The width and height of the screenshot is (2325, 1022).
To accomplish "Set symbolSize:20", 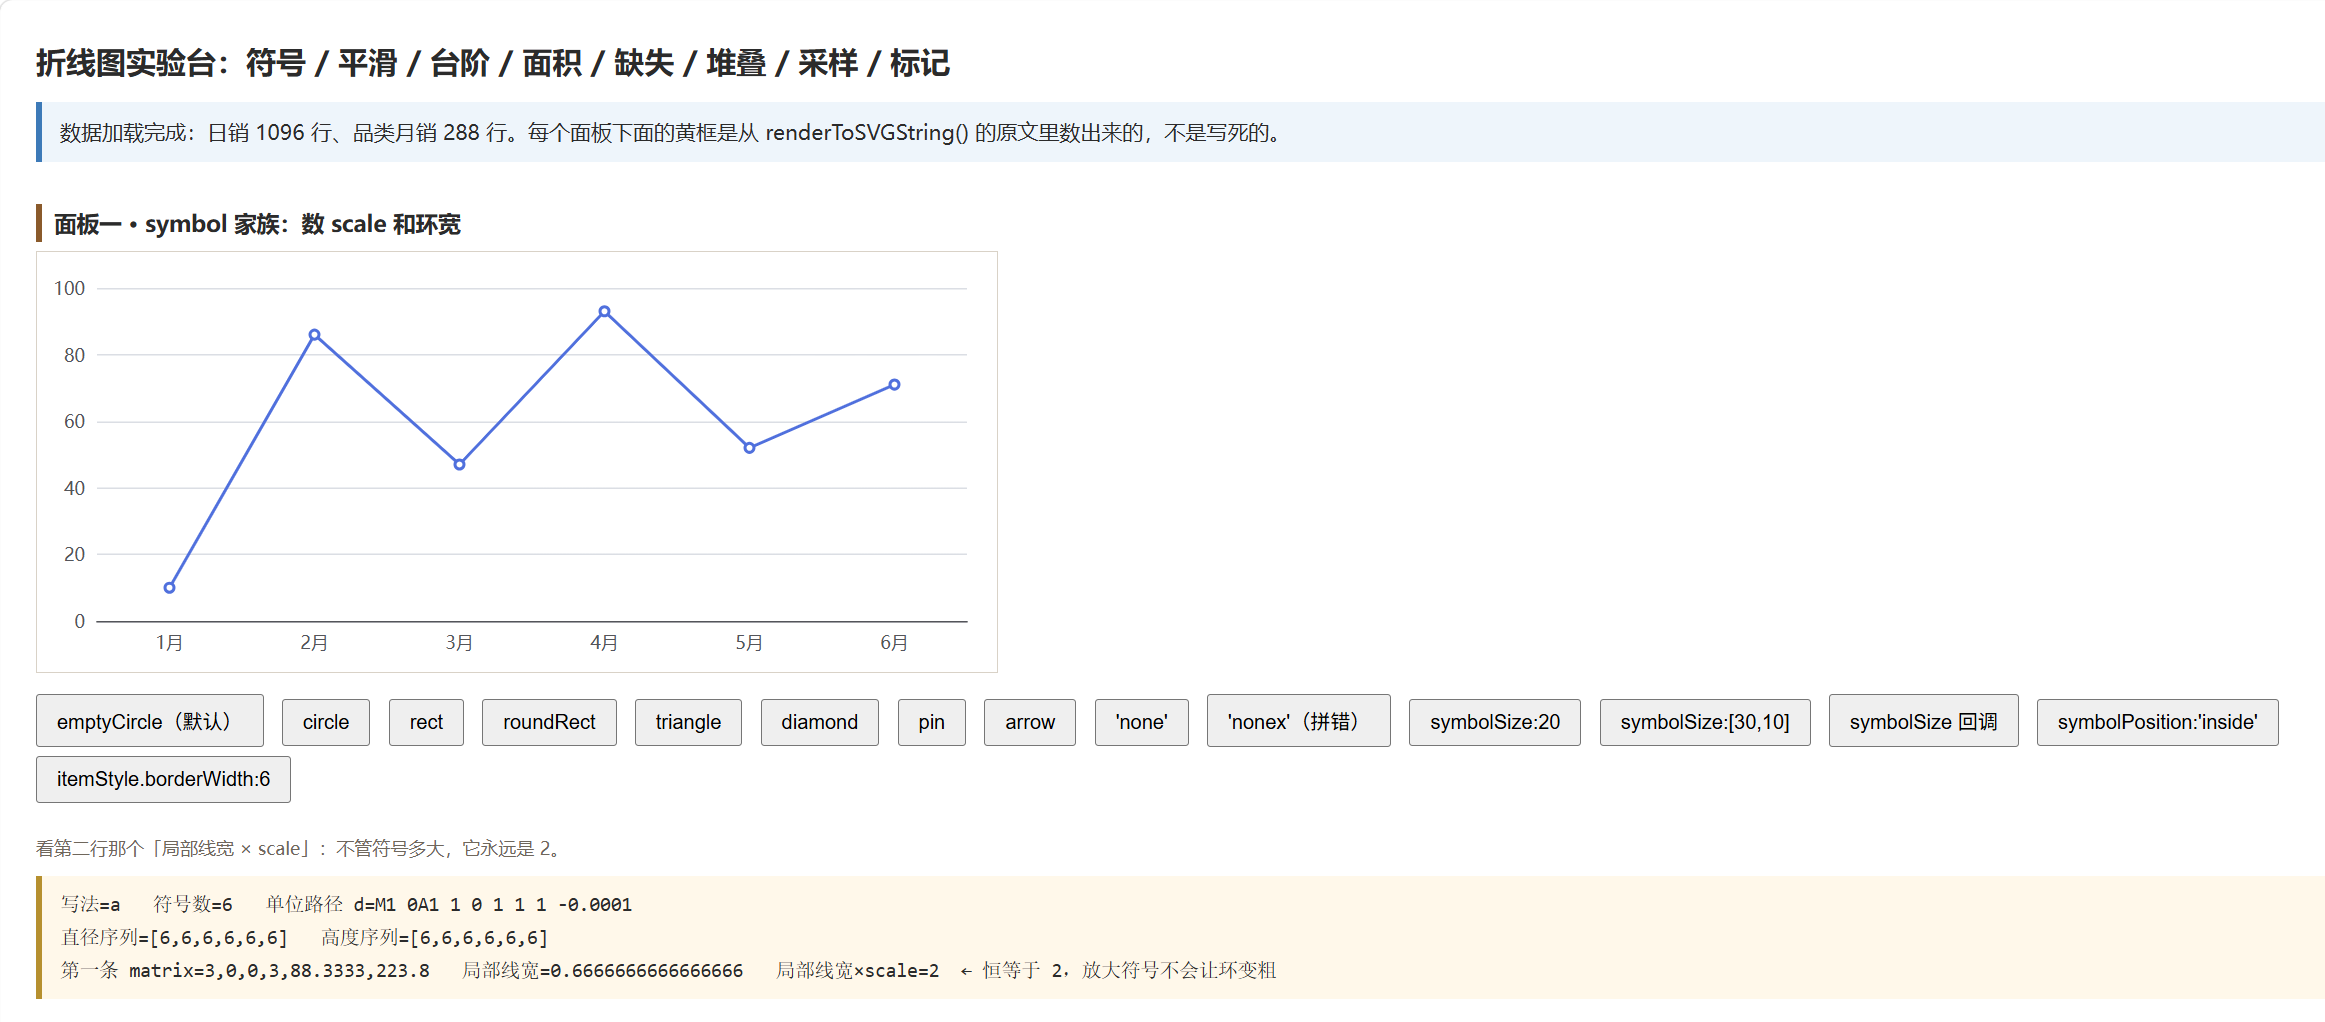I will click(x=1495, y=722).
